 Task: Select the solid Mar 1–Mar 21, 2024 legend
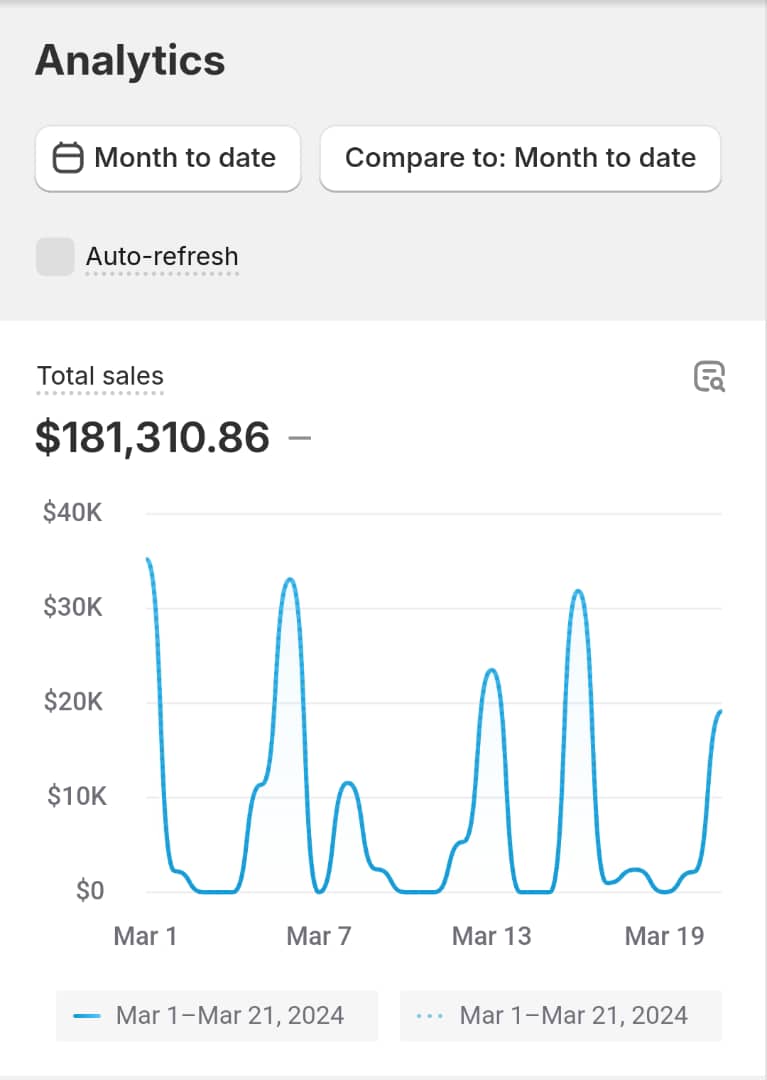tap(229, 1016)
